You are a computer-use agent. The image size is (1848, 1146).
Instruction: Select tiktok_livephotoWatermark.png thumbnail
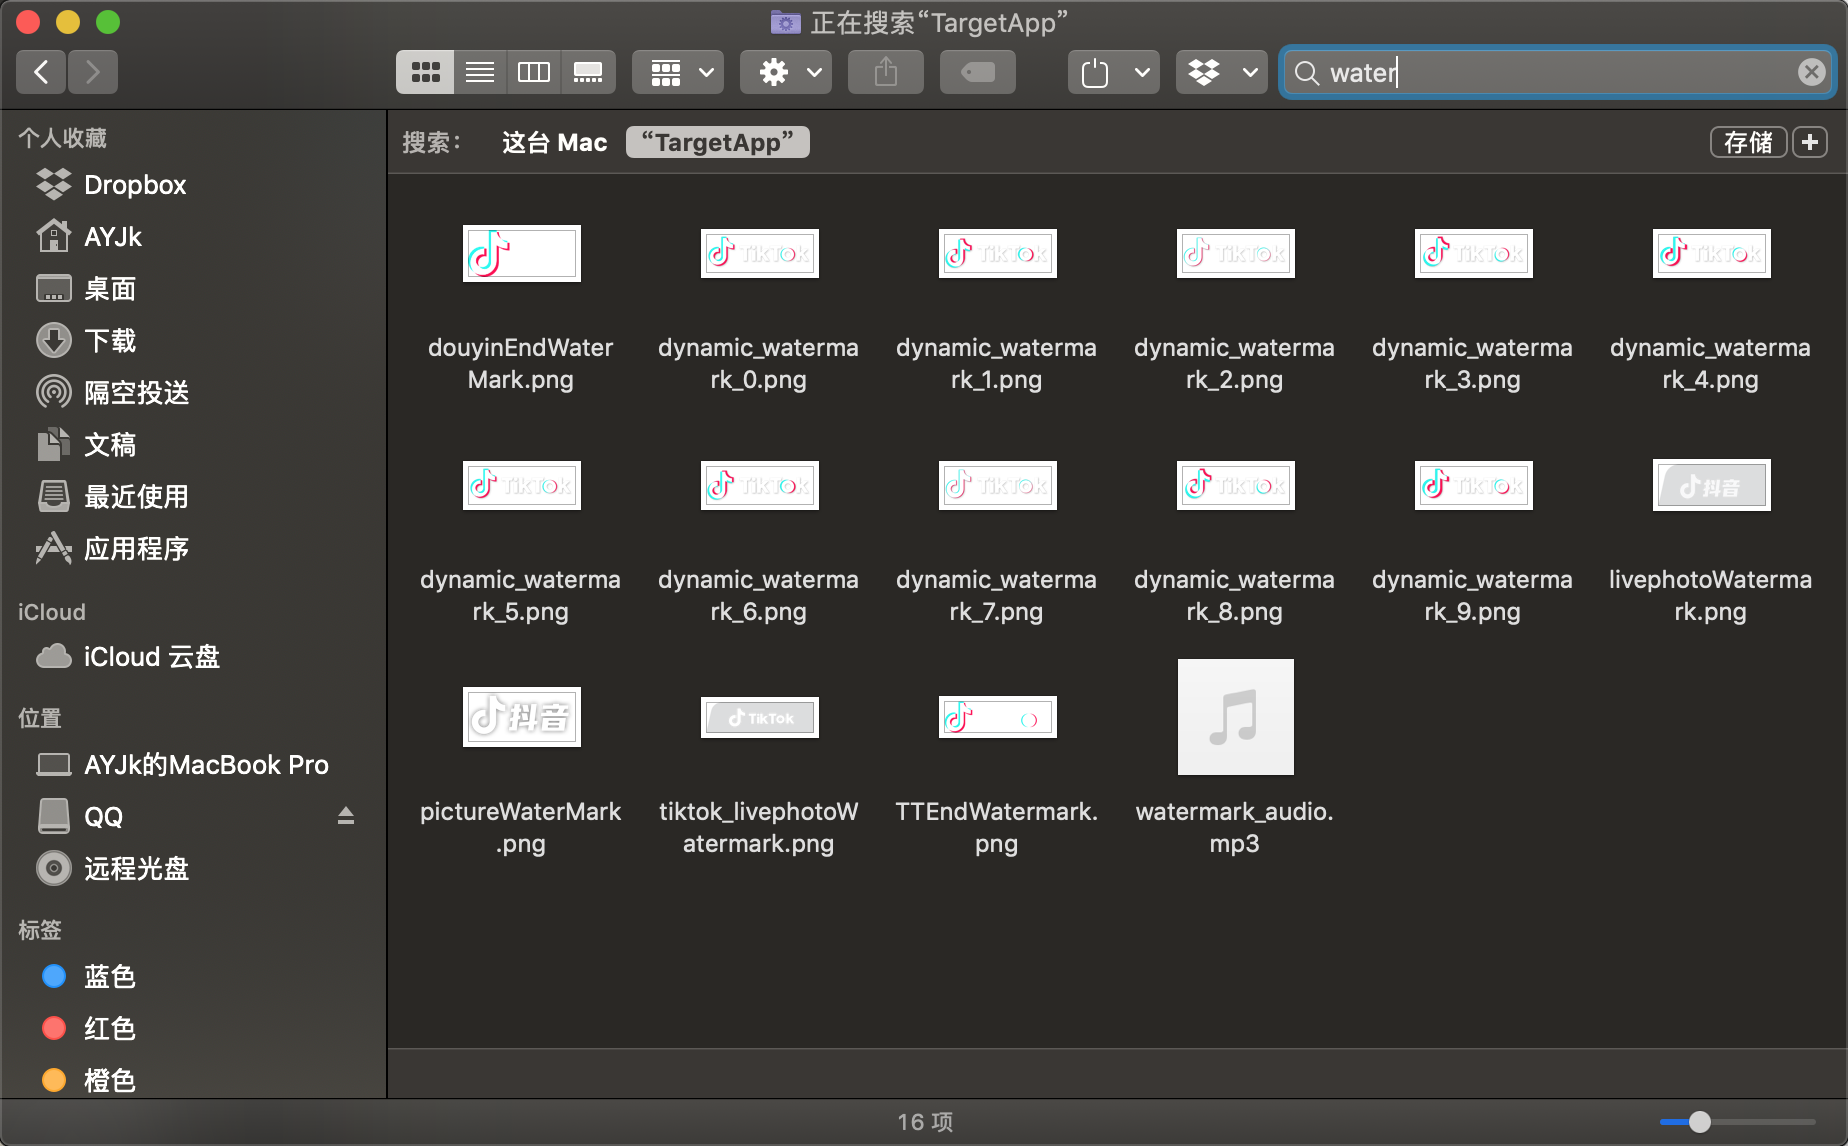759,717
